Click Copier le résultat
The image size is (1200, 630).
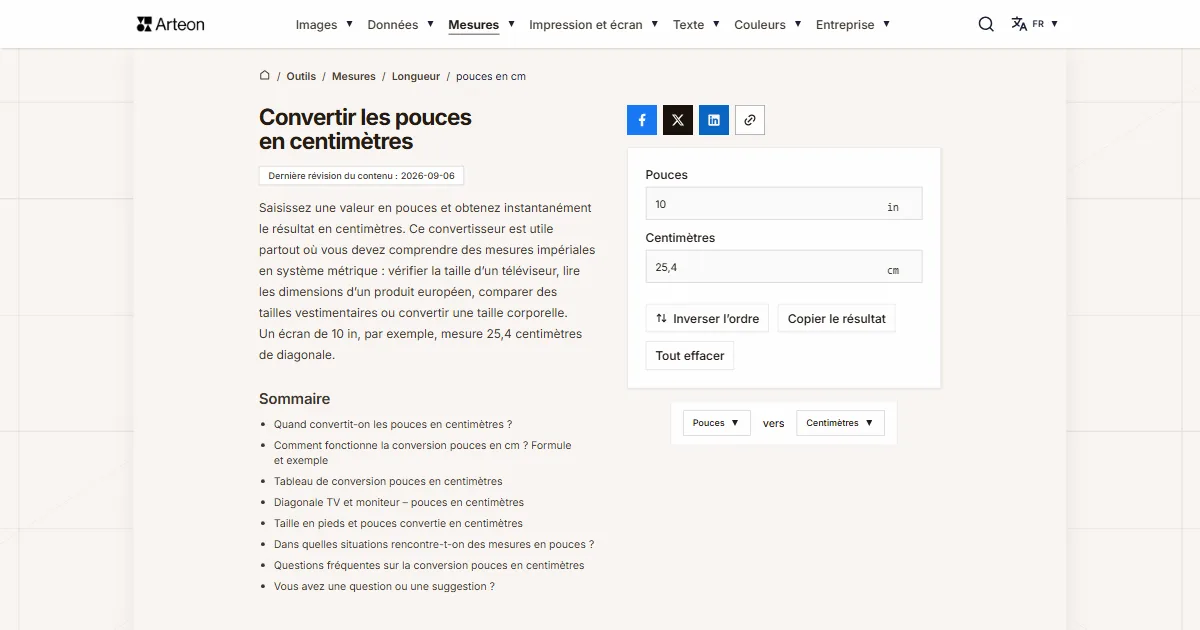click(x=837, y=319)
